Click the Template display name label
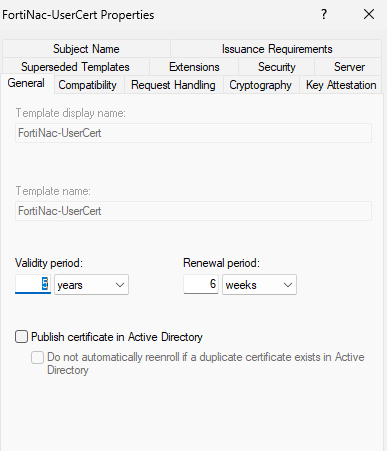Image resolution: width=387 pixels, height=451 pixels. point(71,113)
